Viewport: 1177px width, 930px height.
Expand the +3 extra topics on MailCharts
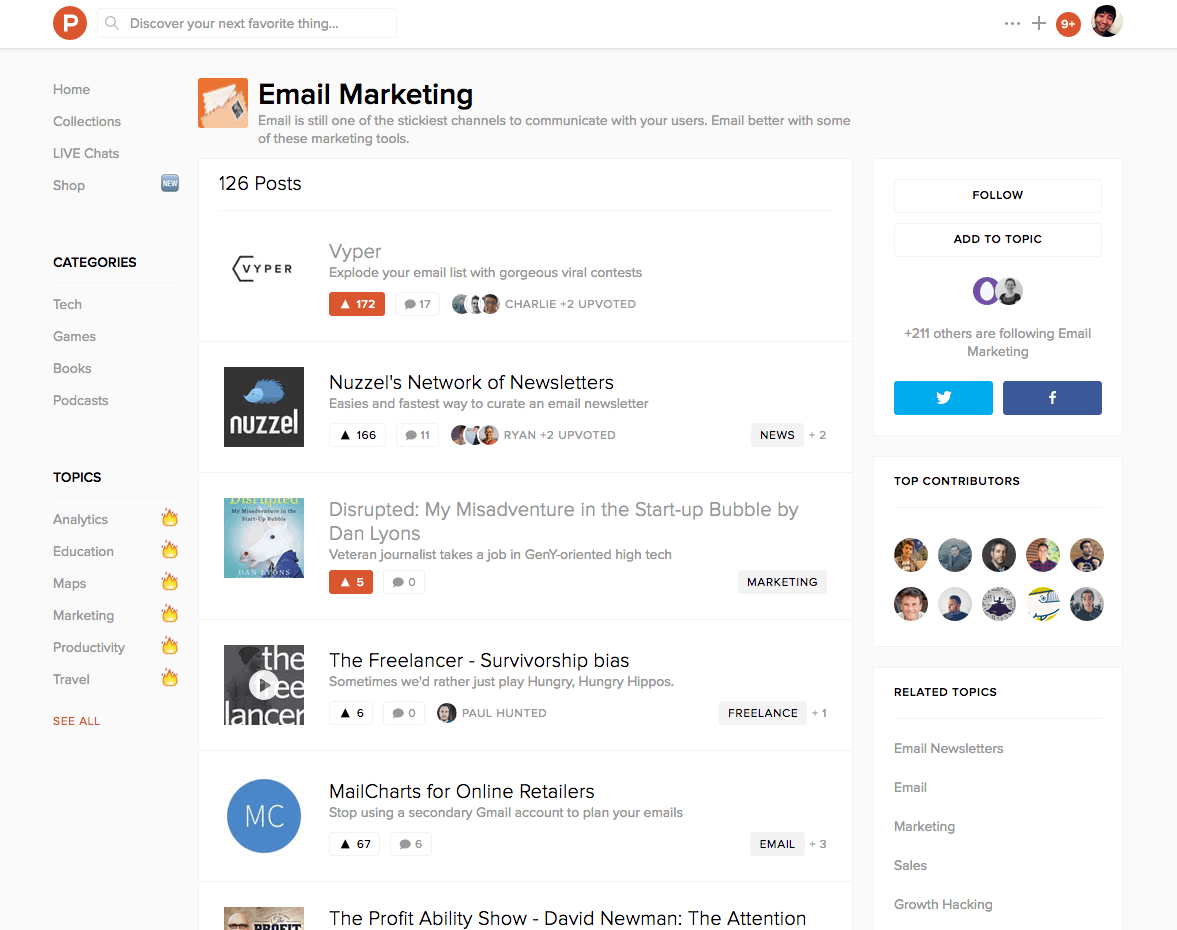(817, 844)
